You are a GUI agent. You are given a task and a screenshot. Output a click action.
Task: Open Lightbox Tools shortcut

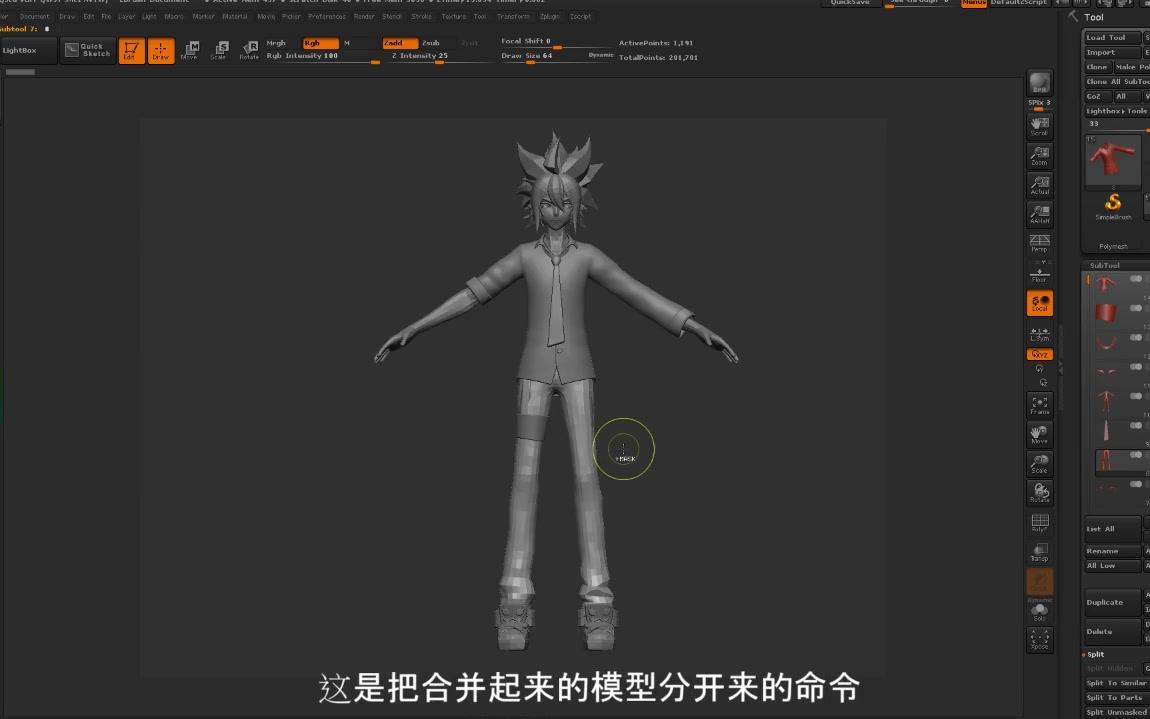click(1116, 111)
